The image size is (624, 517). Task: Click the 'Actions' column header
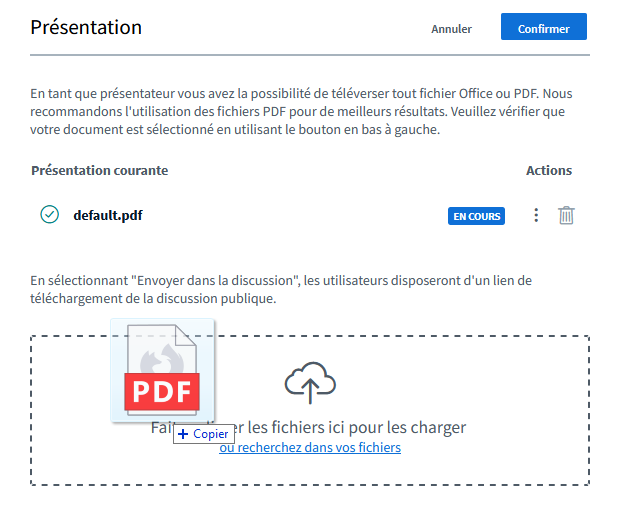[x=548, y=171]
